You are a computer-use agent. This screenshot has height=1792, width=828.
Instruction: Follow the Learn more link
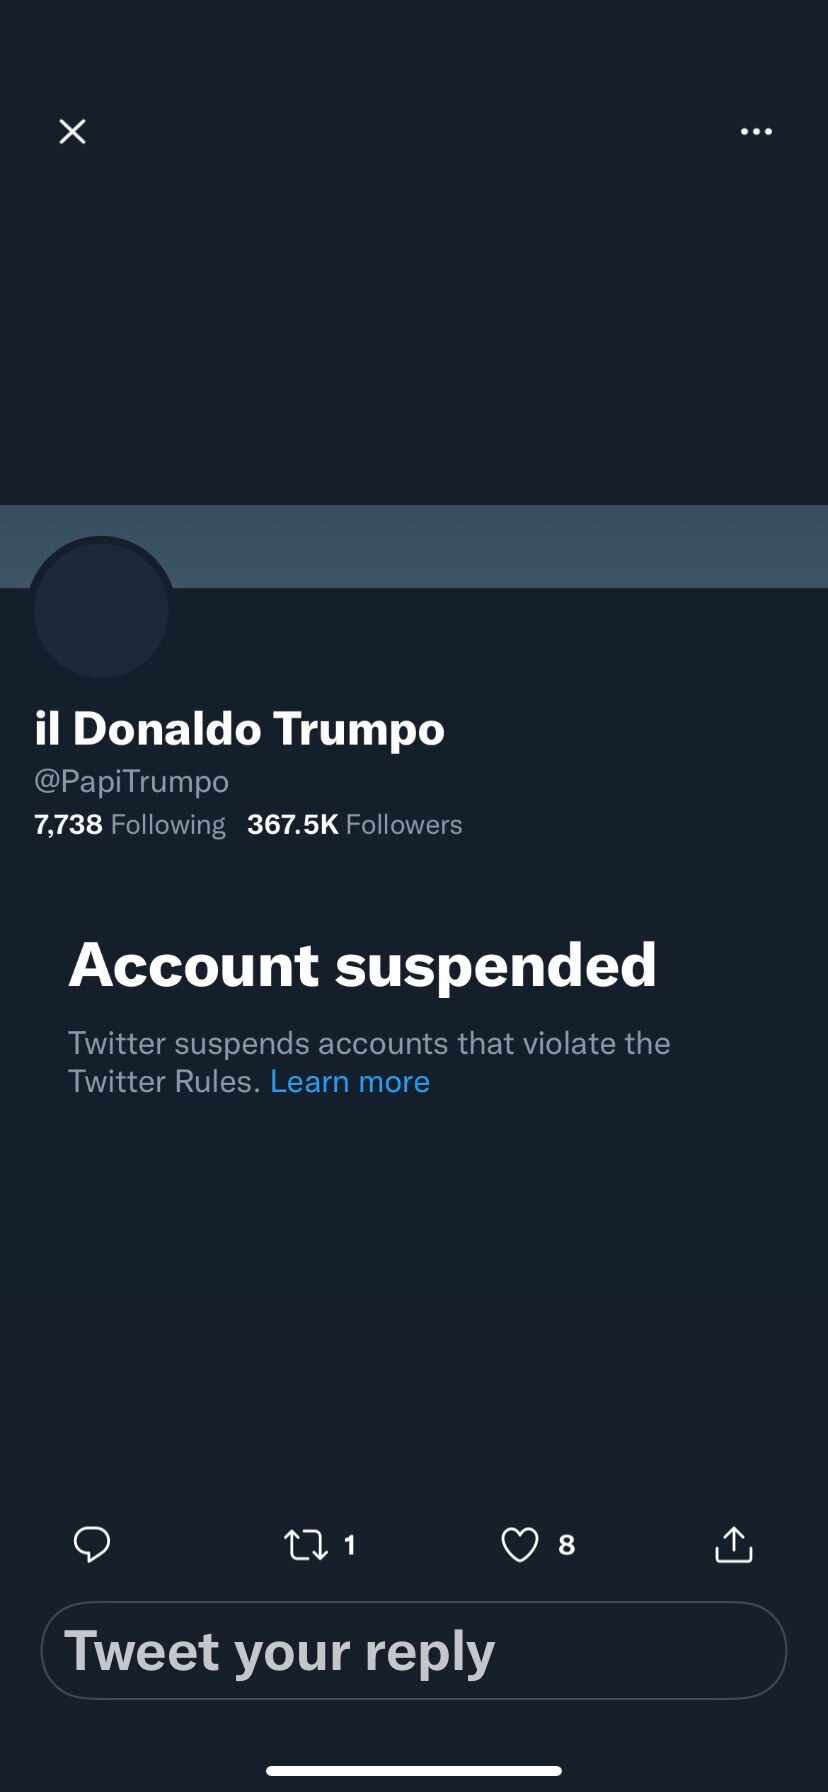tap(350, 1081)
